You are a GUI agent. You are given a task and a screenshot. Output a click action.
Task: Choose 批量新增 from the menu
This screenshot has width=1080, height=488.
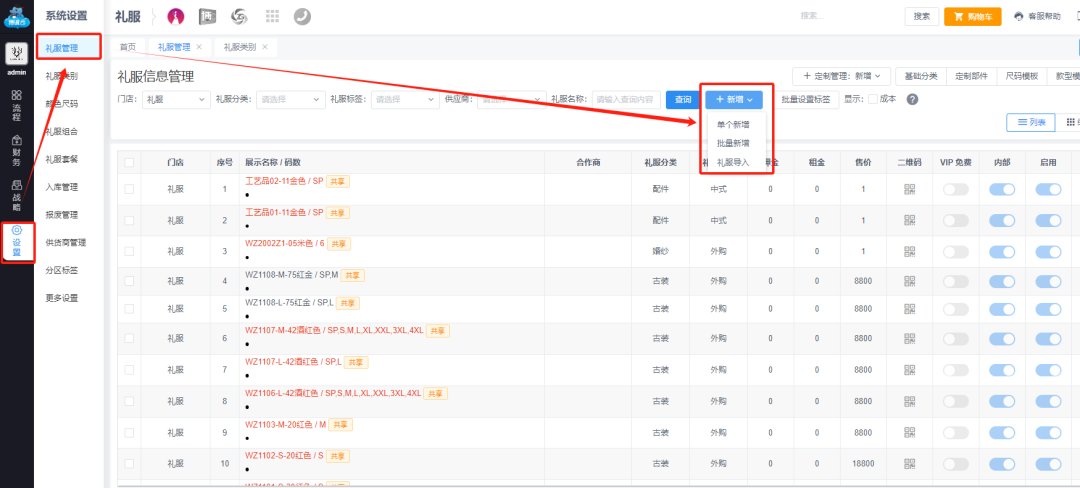tap(732, 143)
